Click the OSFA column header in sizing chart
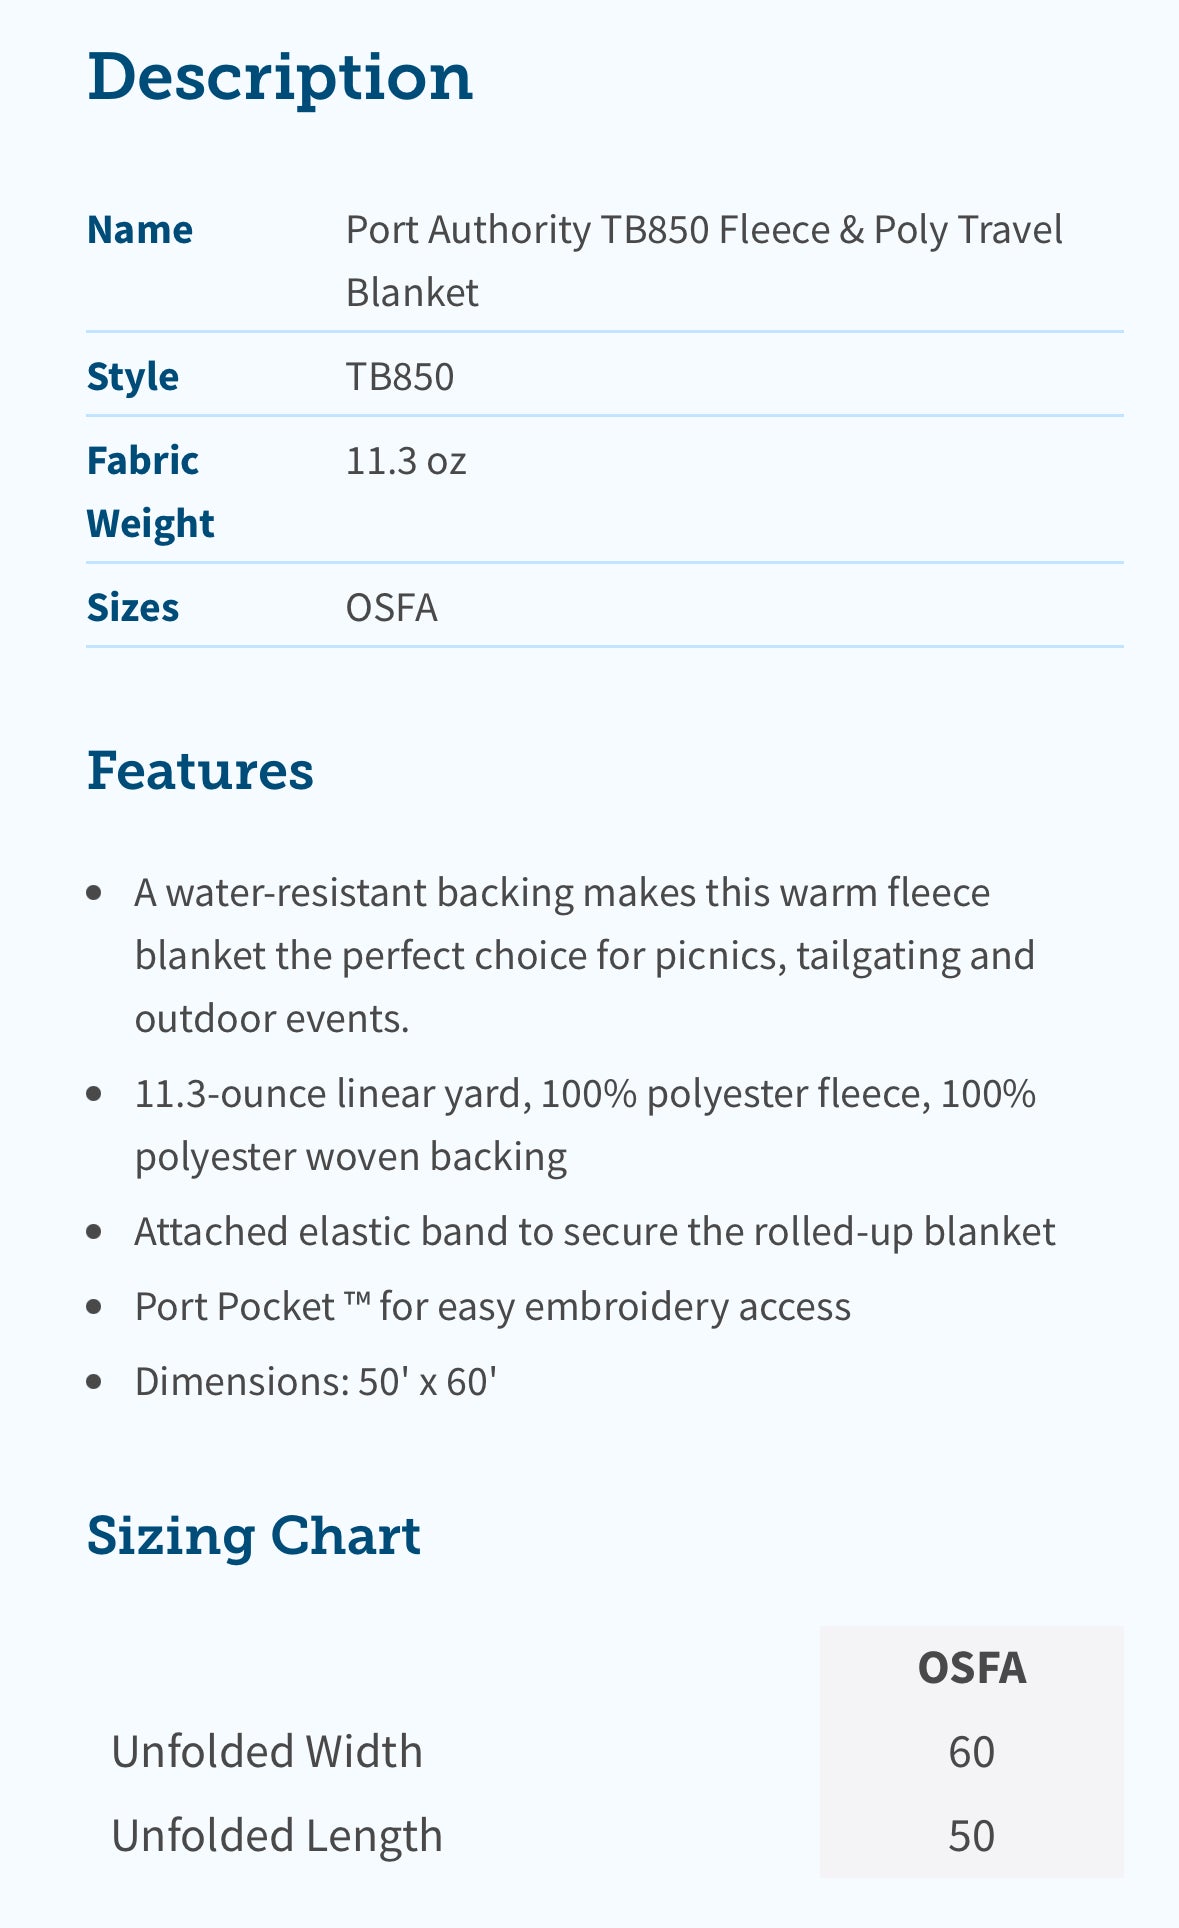The height and width of the screenshot is (1928, 1179). [x=972, y=1668]
